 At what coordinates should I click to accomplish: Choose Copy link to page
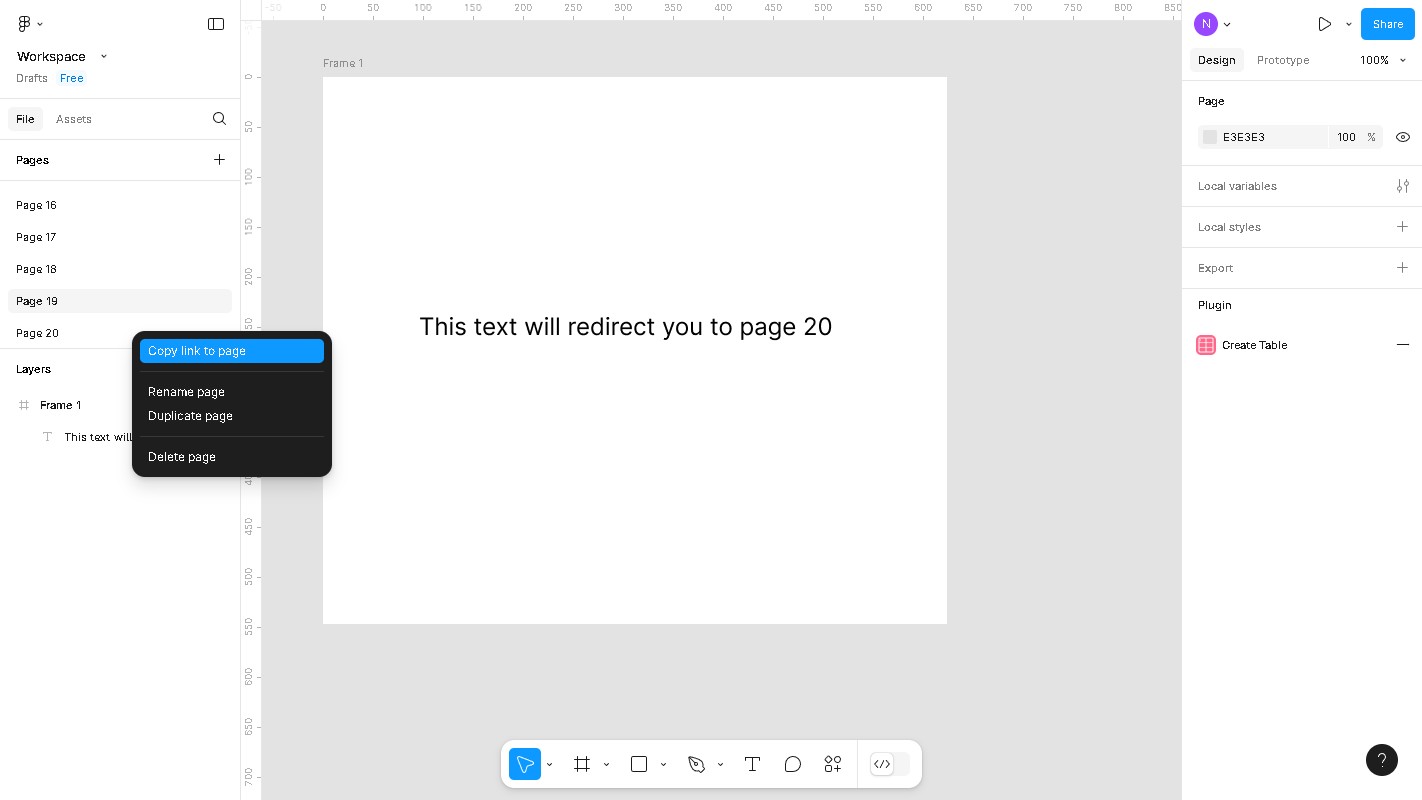click(x=232, y=351)
